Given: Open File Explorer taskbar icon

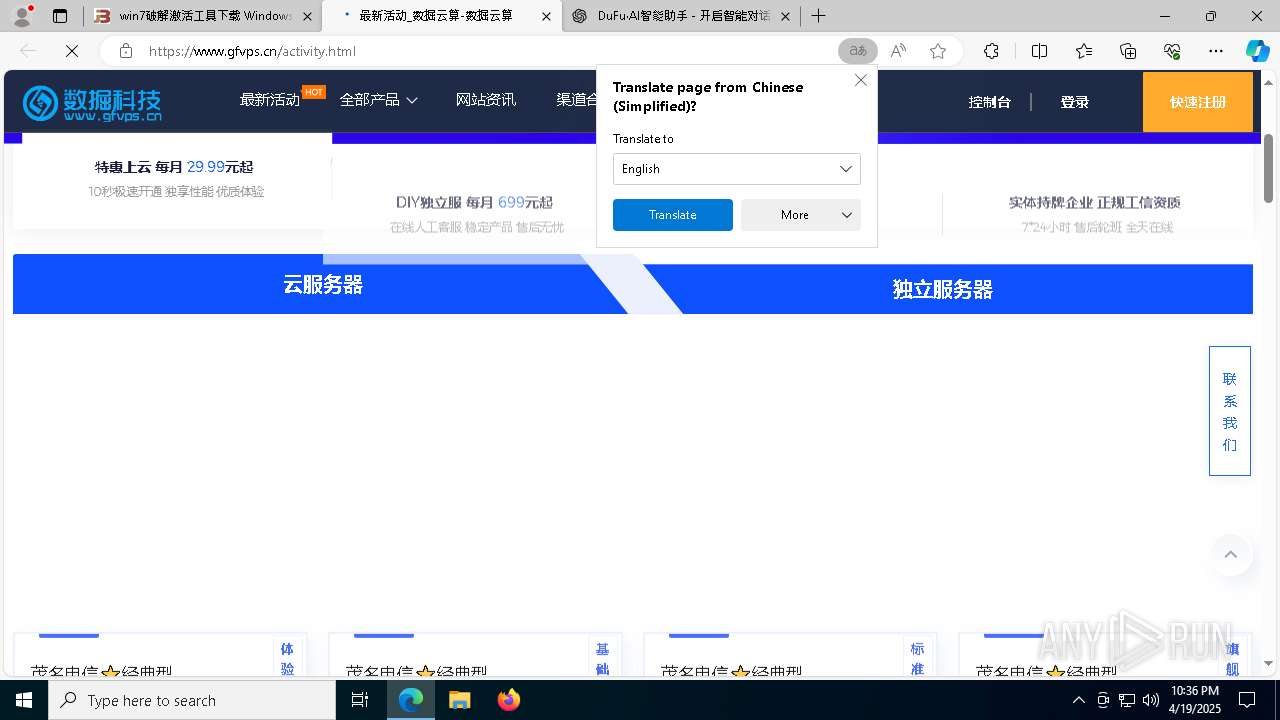Looking at the screenshot, I should click(x=459, y=700).
